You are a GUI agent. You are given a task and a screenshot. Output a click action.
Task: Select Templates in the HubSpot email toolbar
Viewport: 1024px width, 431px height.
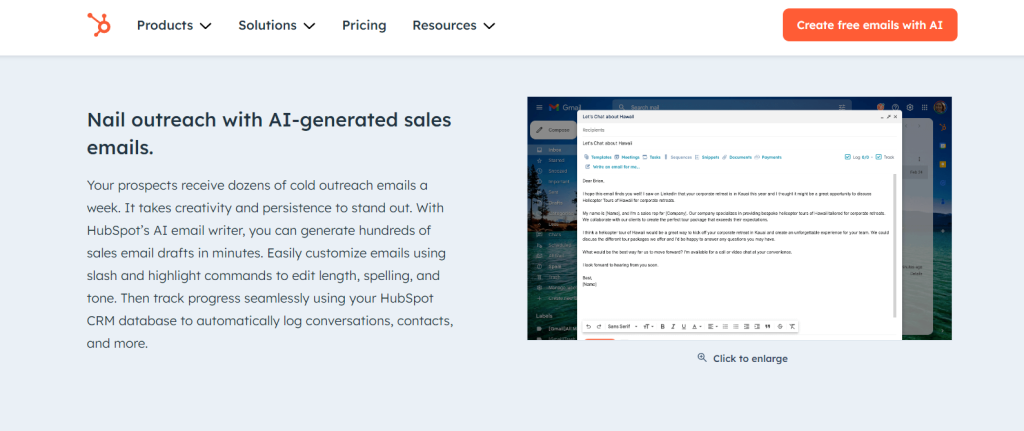pos(600,157)
